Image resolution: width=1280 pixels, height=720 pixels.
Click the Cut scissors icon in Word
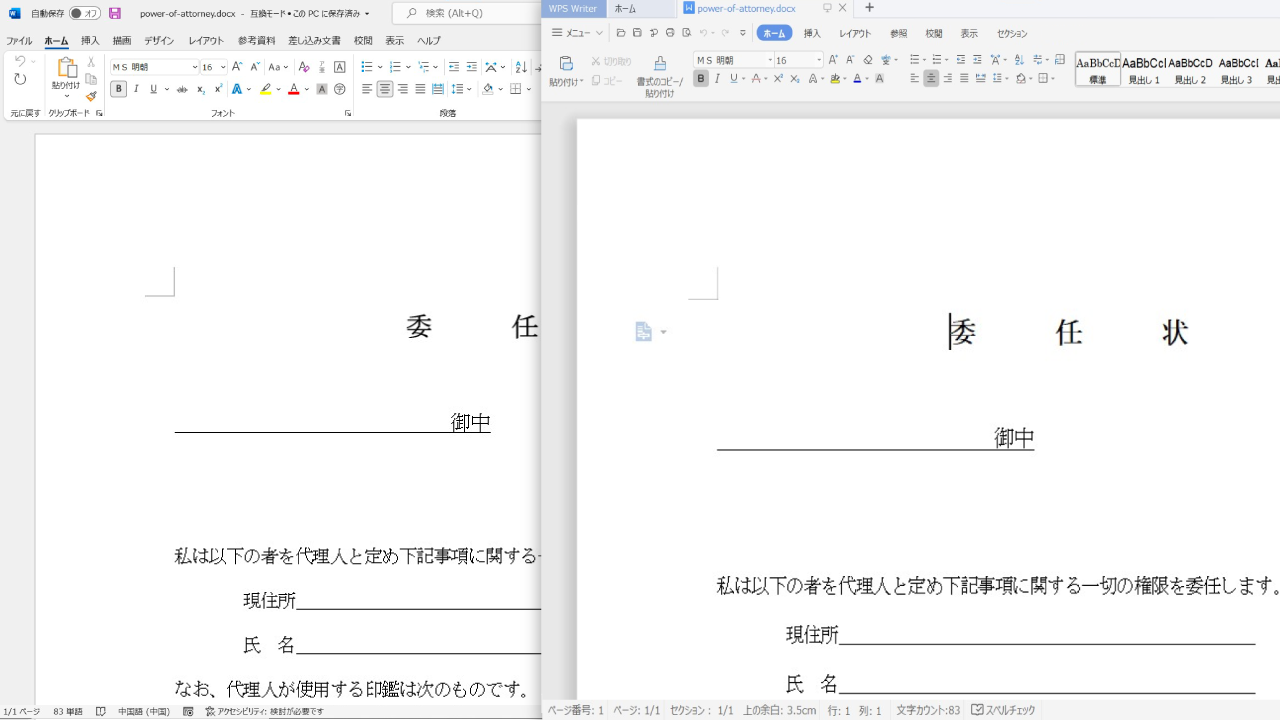[x=91, y=62]
